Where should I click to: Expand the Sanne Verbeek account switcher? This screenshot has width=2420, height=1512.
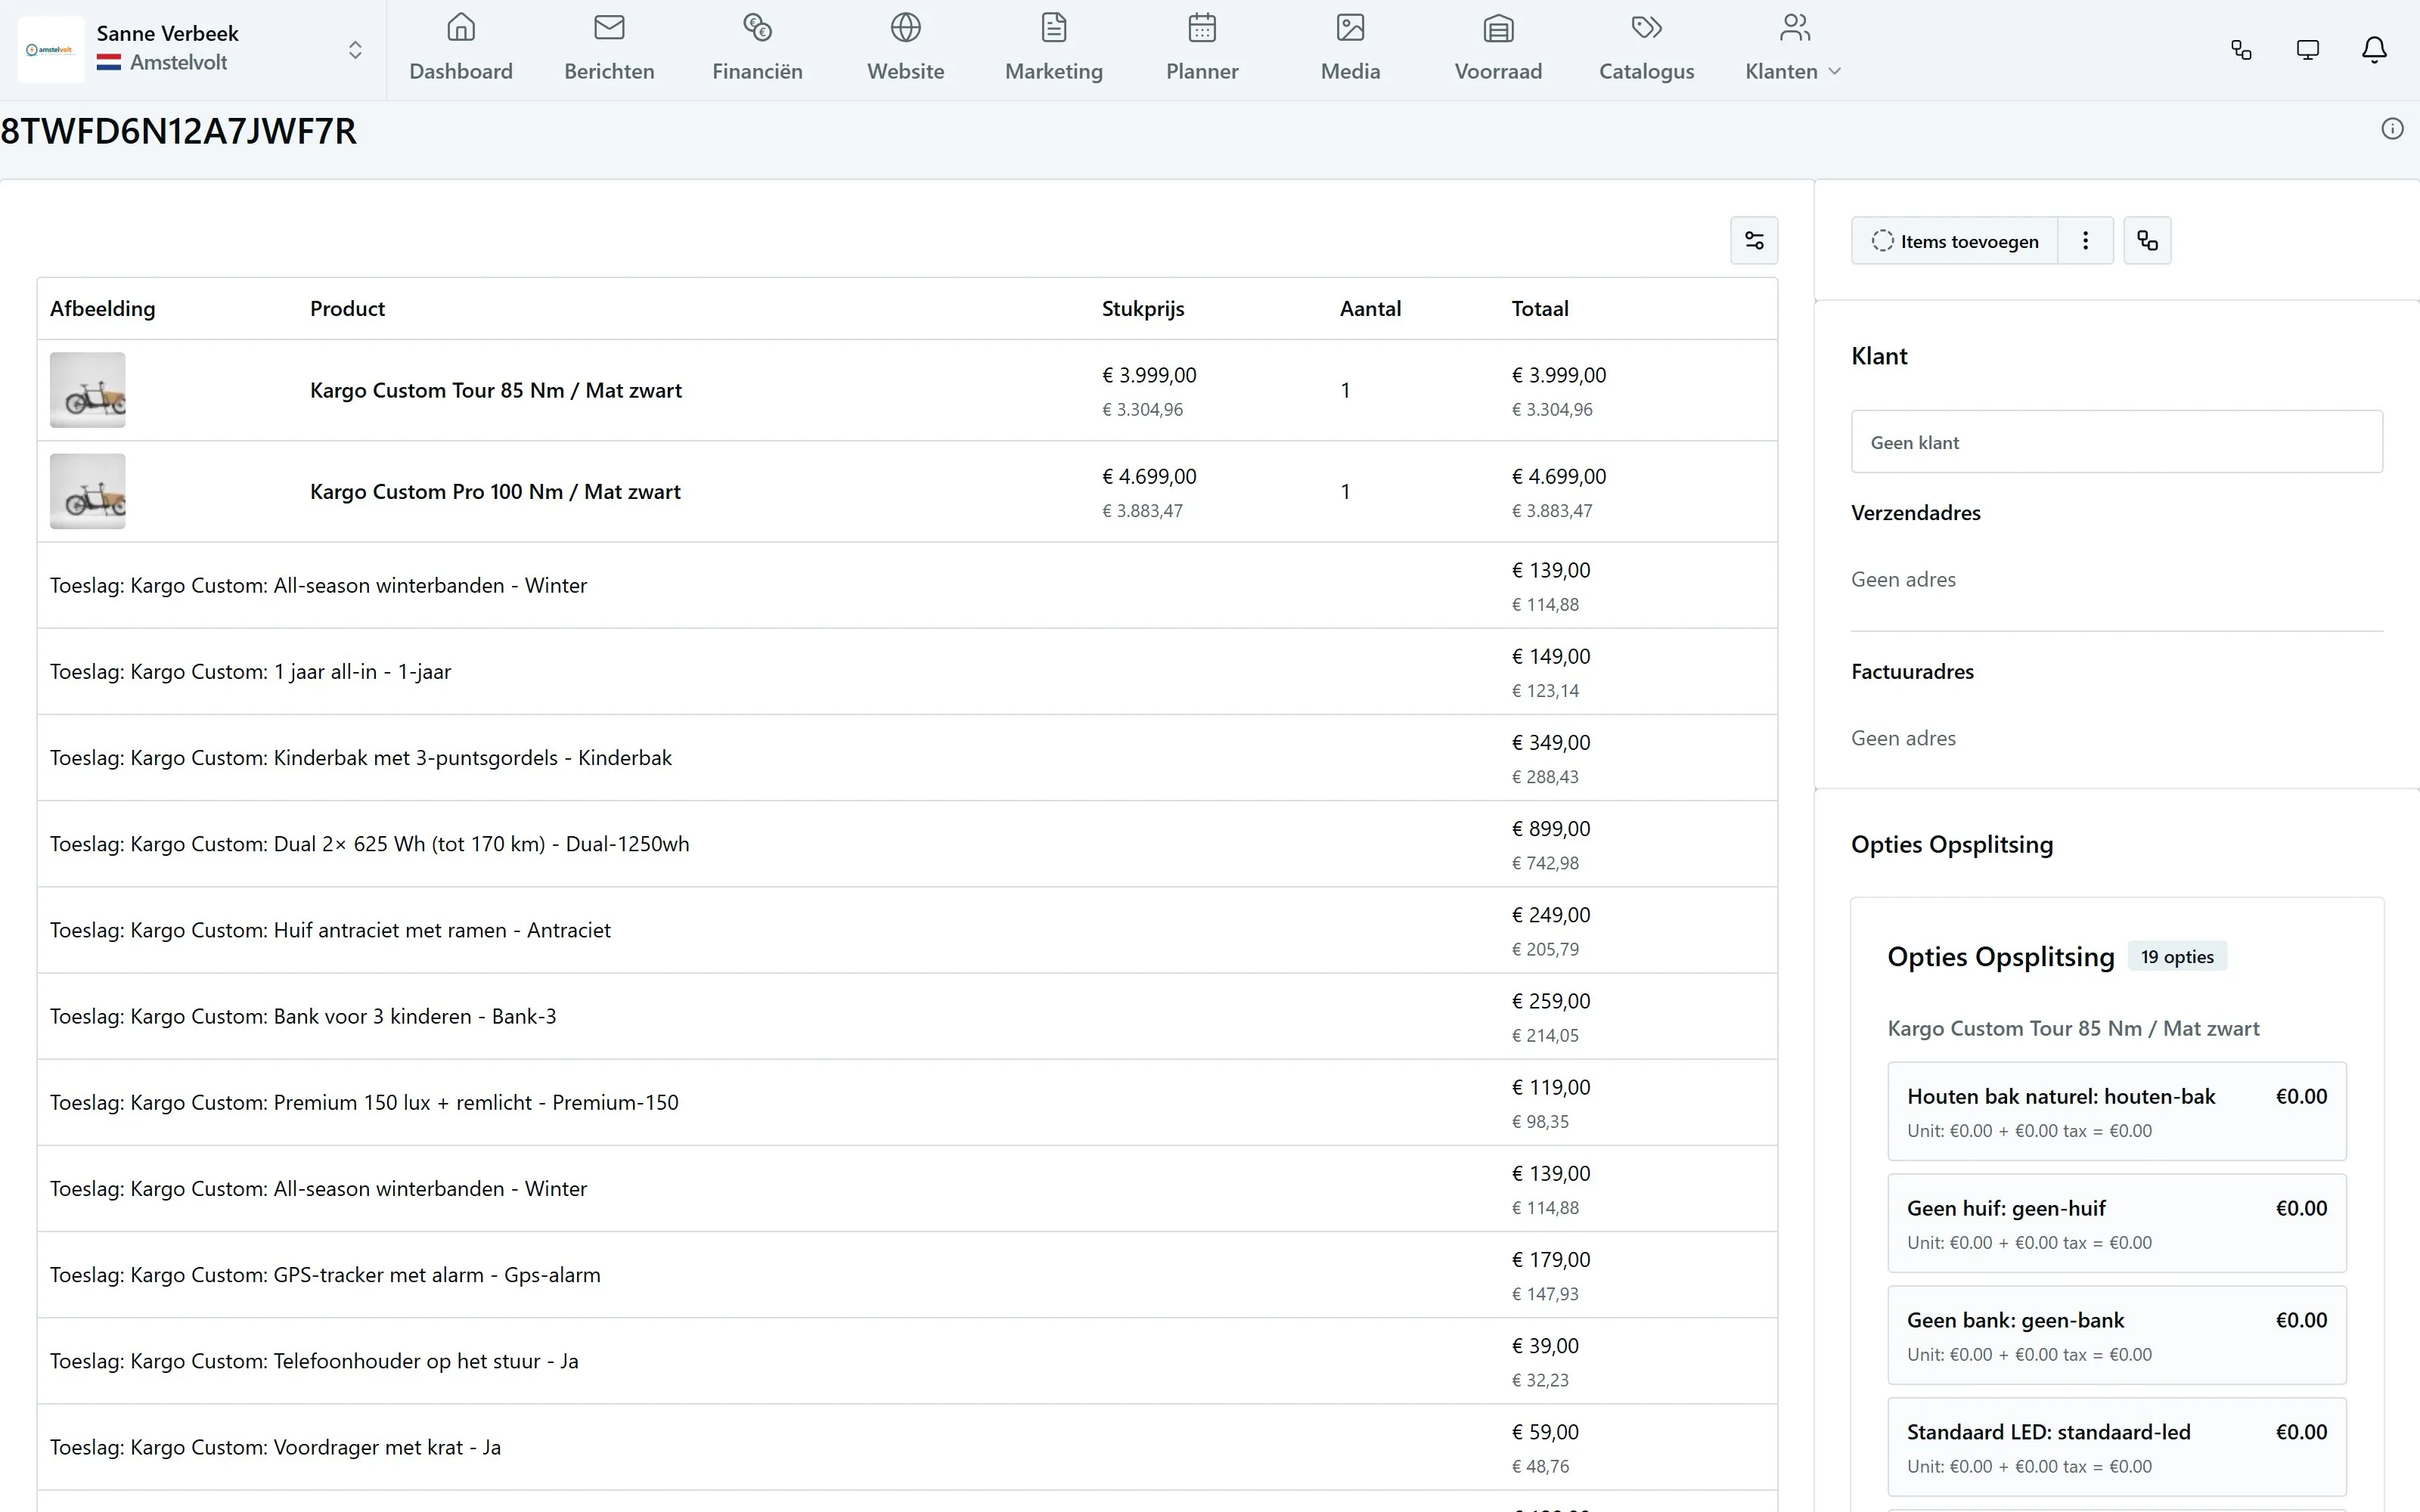coord(355,50)
